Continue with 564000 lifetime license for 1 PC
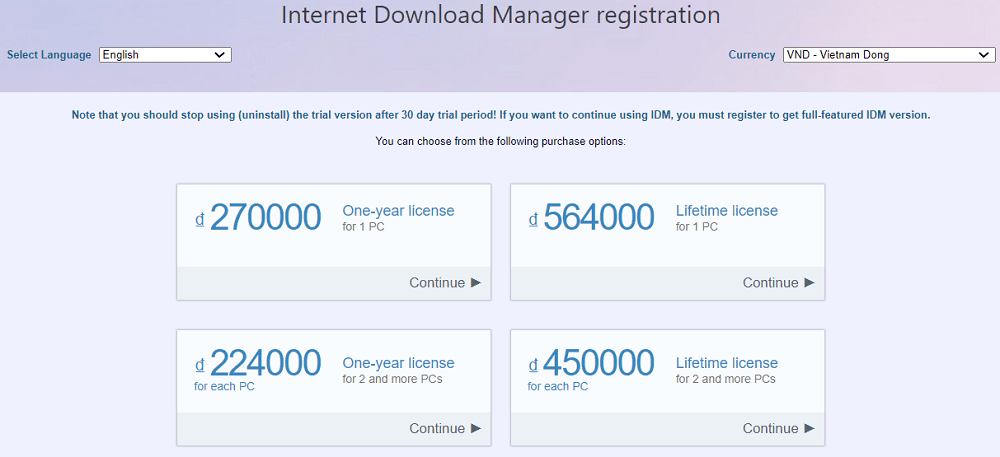 click(778, 282)
